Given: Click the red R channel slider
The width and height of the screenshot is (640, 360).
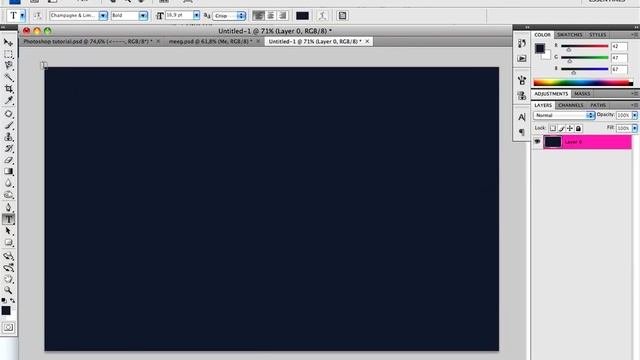Looking at the screenshot, I should click(584, 47).
